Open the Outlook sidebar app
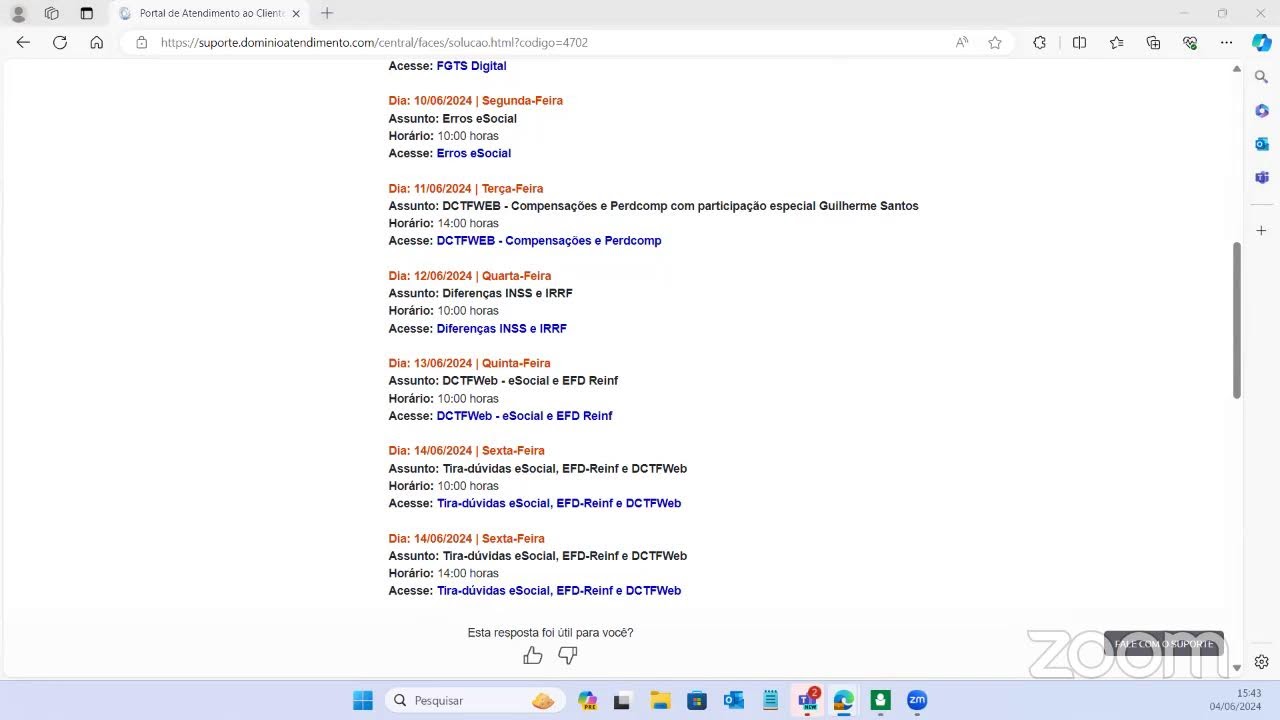The height and width of the screenshot is (720, 1280). point(1262,144)
